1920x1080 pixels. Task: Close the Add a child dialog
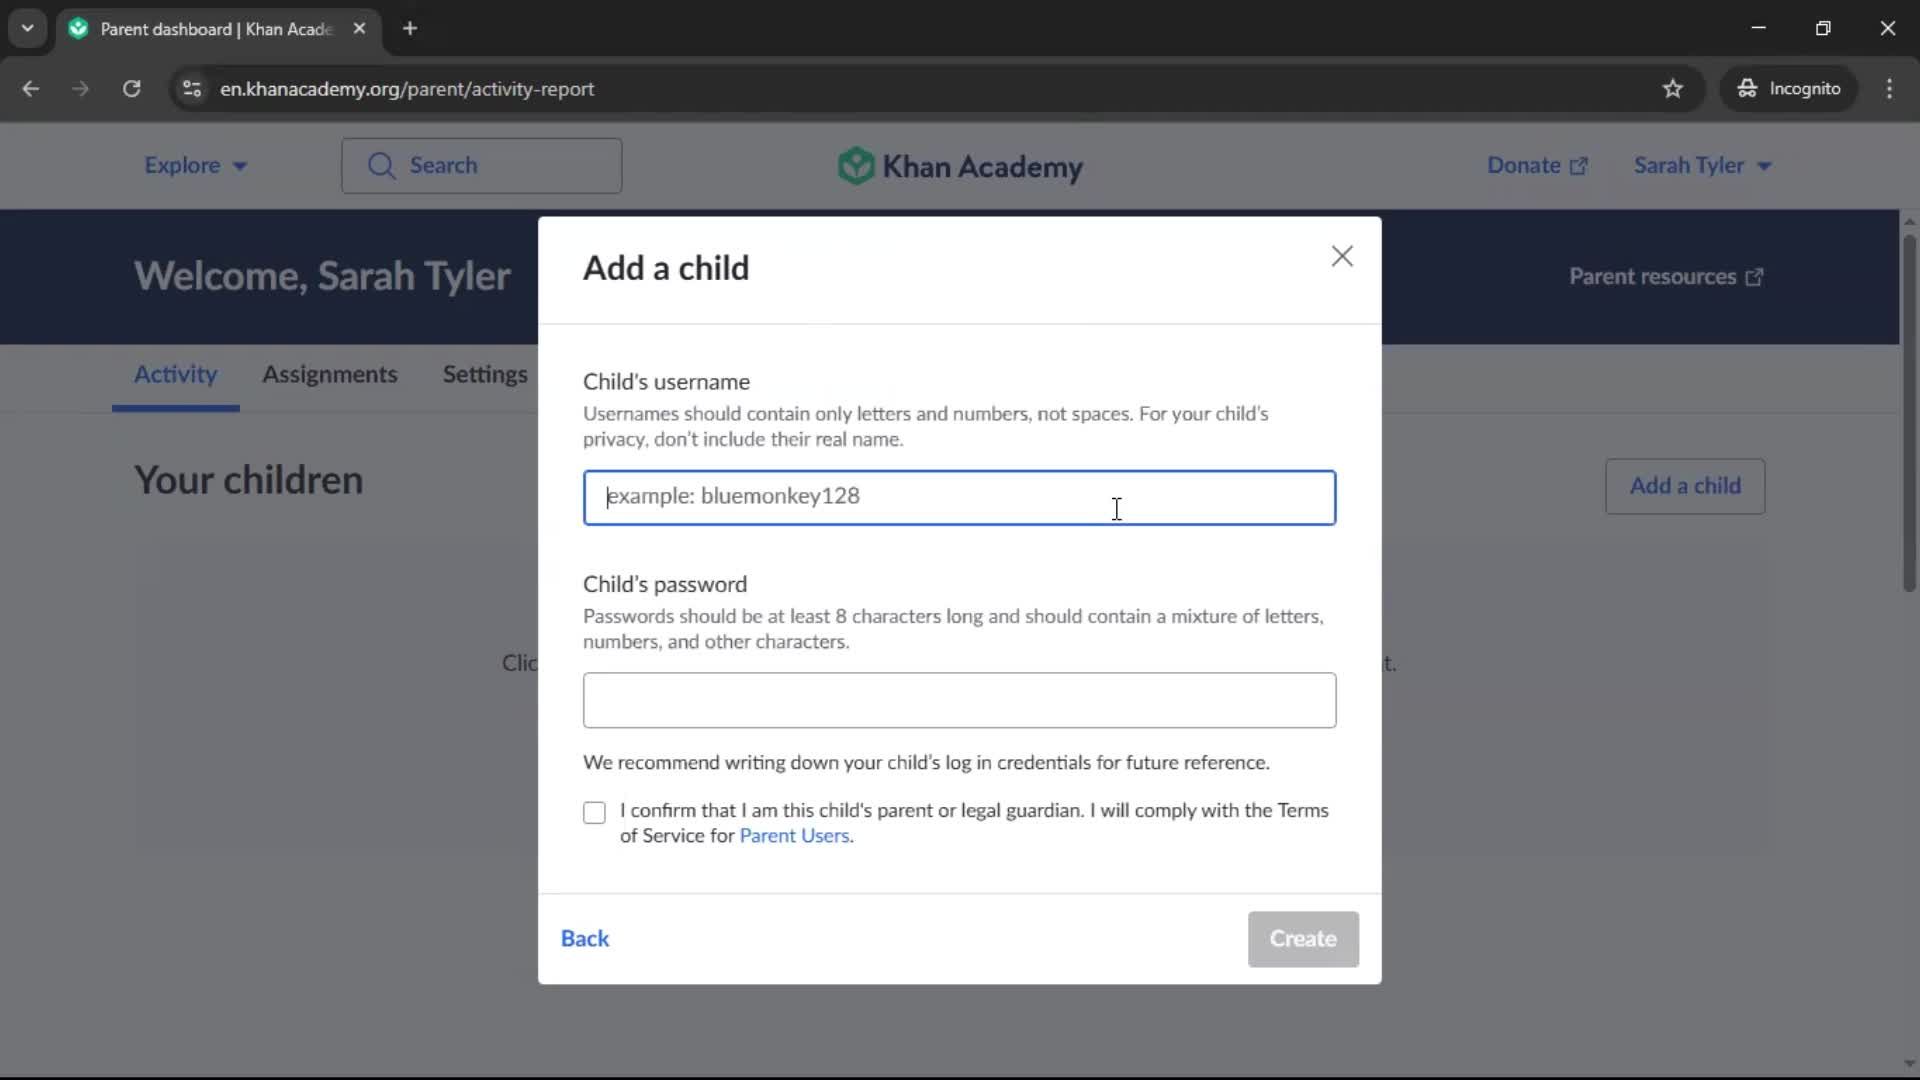1342,256
